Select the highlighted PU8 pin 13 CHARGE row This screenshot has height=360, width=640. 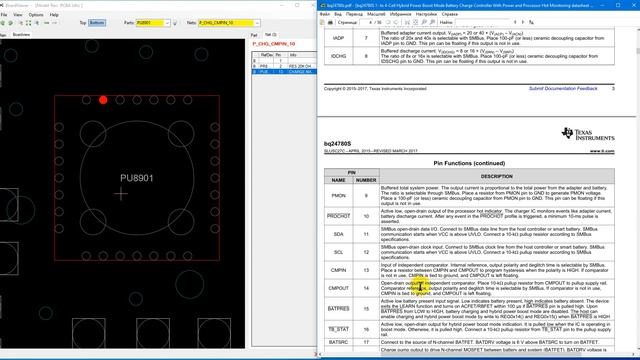pos(284,71)
